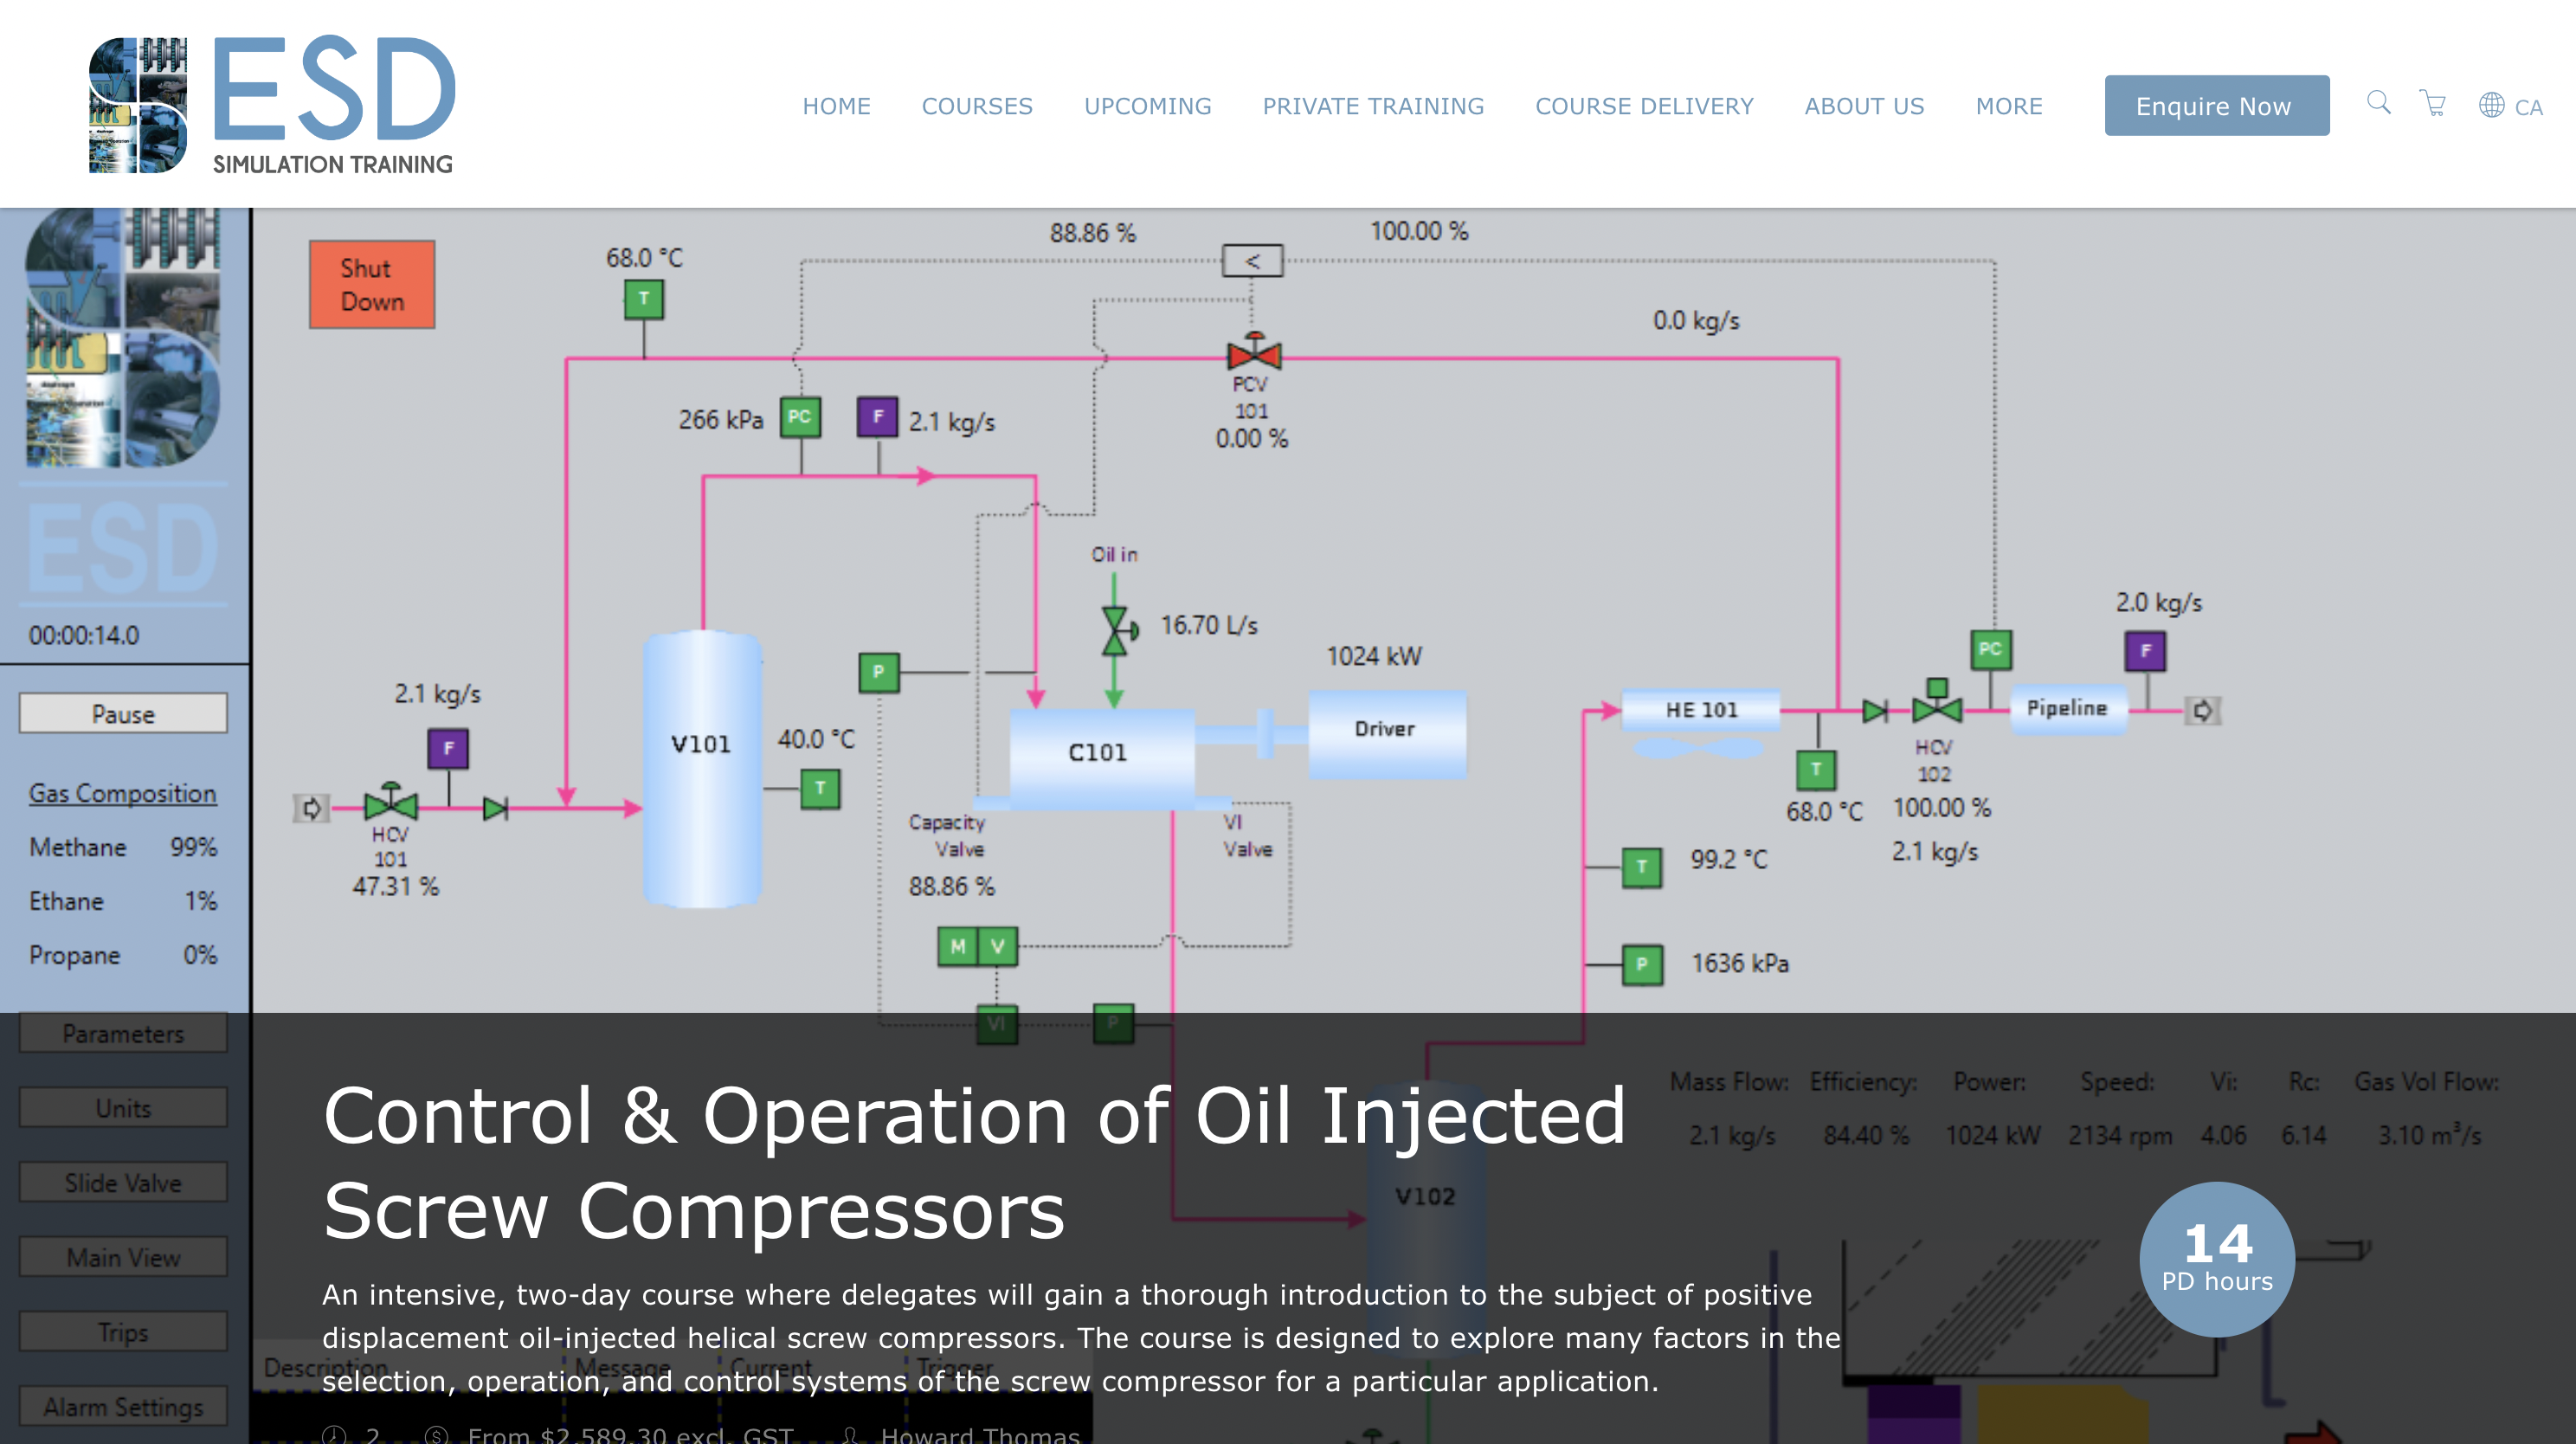Click the ESD Simulation Training logo

pyautogui.click(x=272, y=104)
